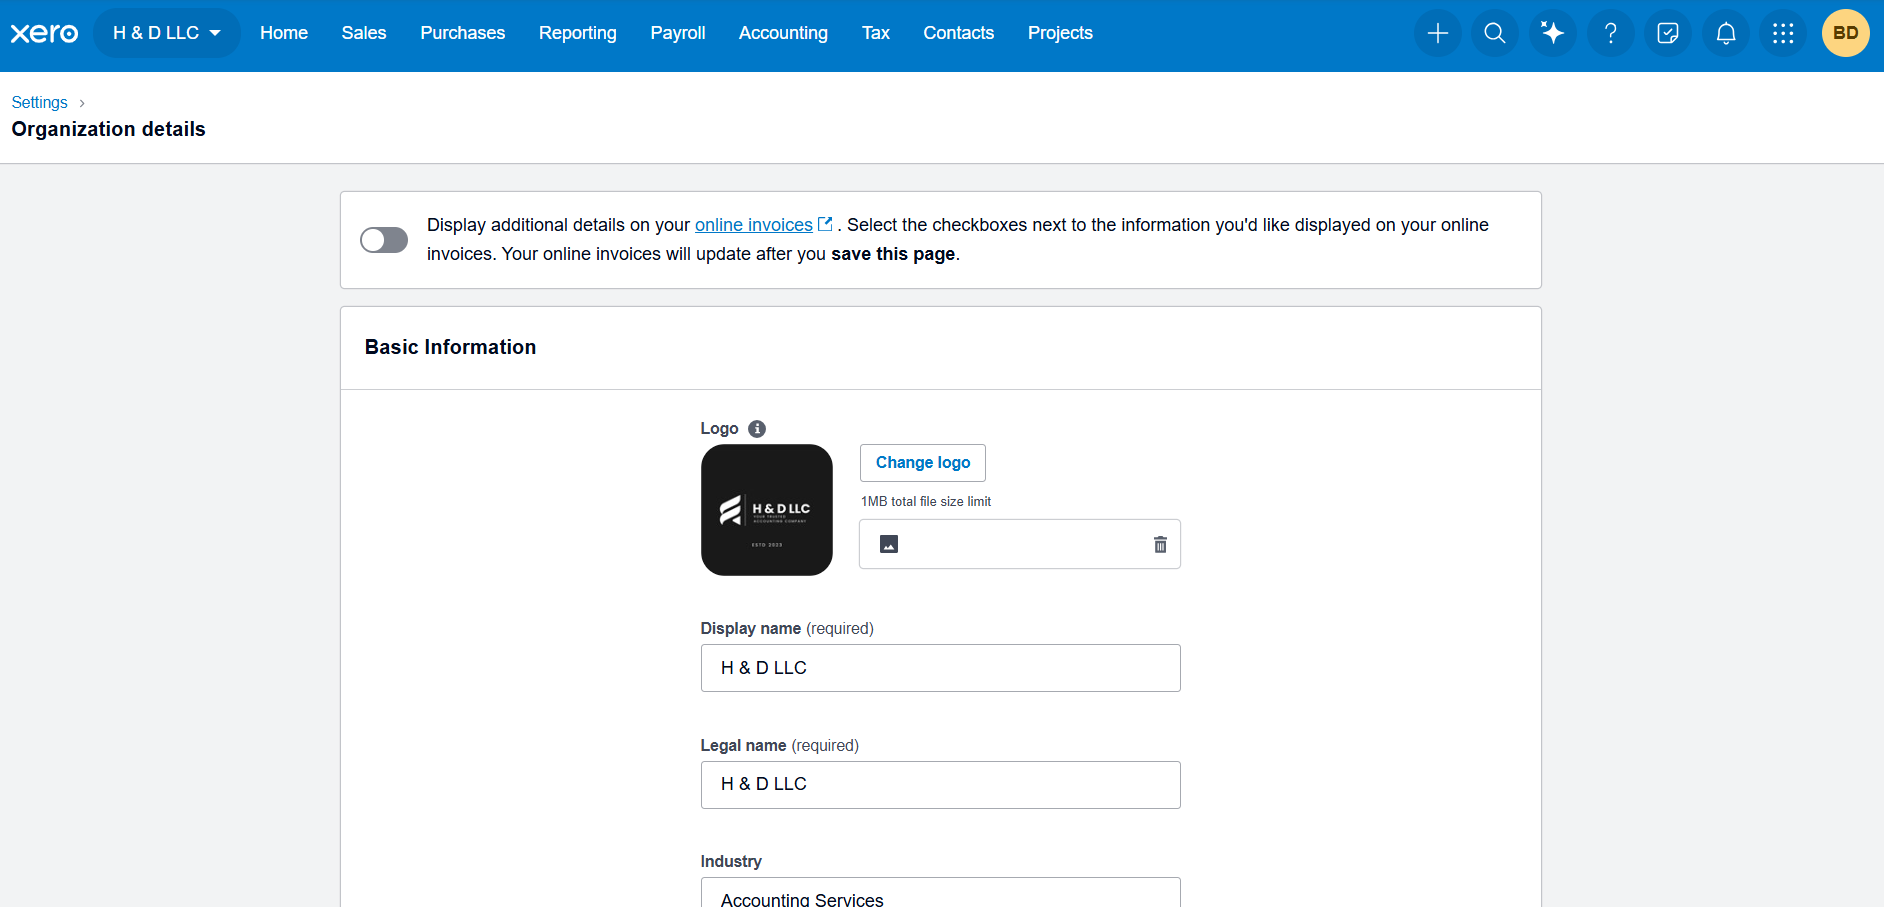
Task: Delete the uploaded logo file with trash icon
Action: [1160, 544]
